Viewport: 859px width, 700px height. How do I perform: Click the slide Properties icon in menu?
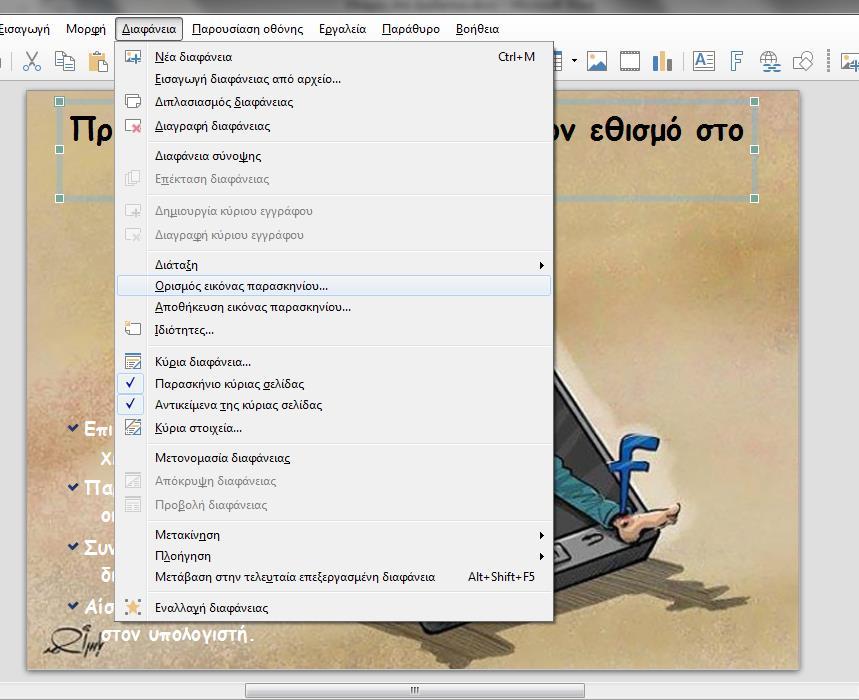coord(133,329)
